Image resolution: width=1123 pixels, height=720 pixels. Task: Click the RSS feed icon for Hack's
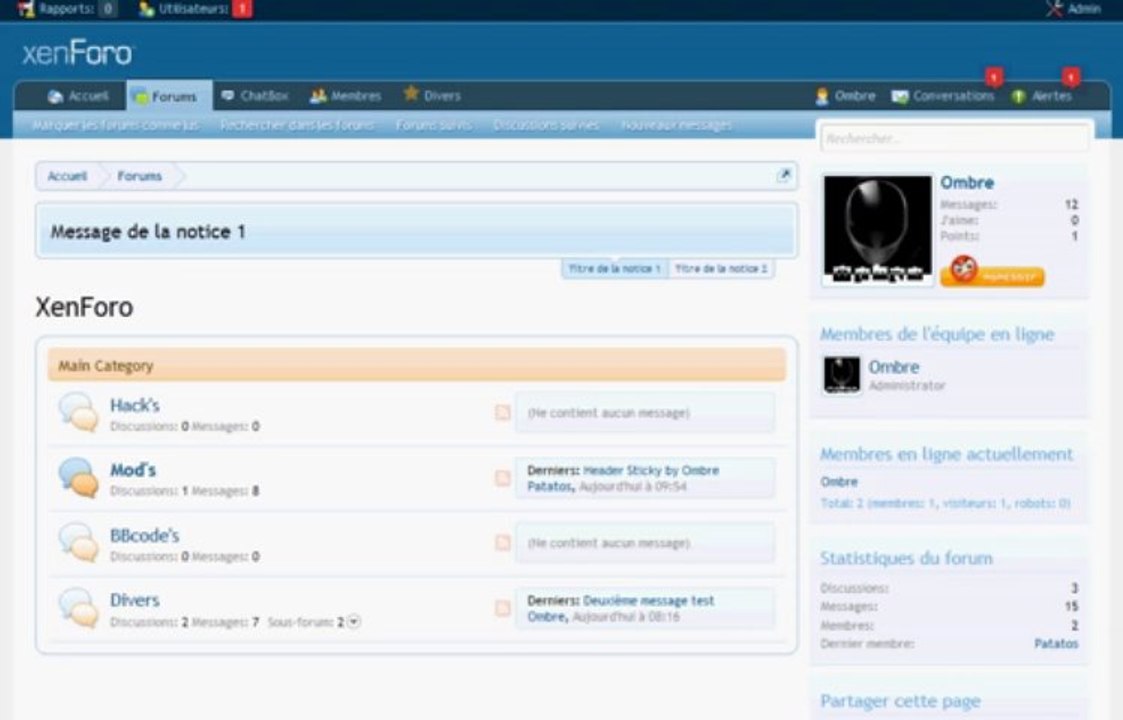tap(503, 413)
